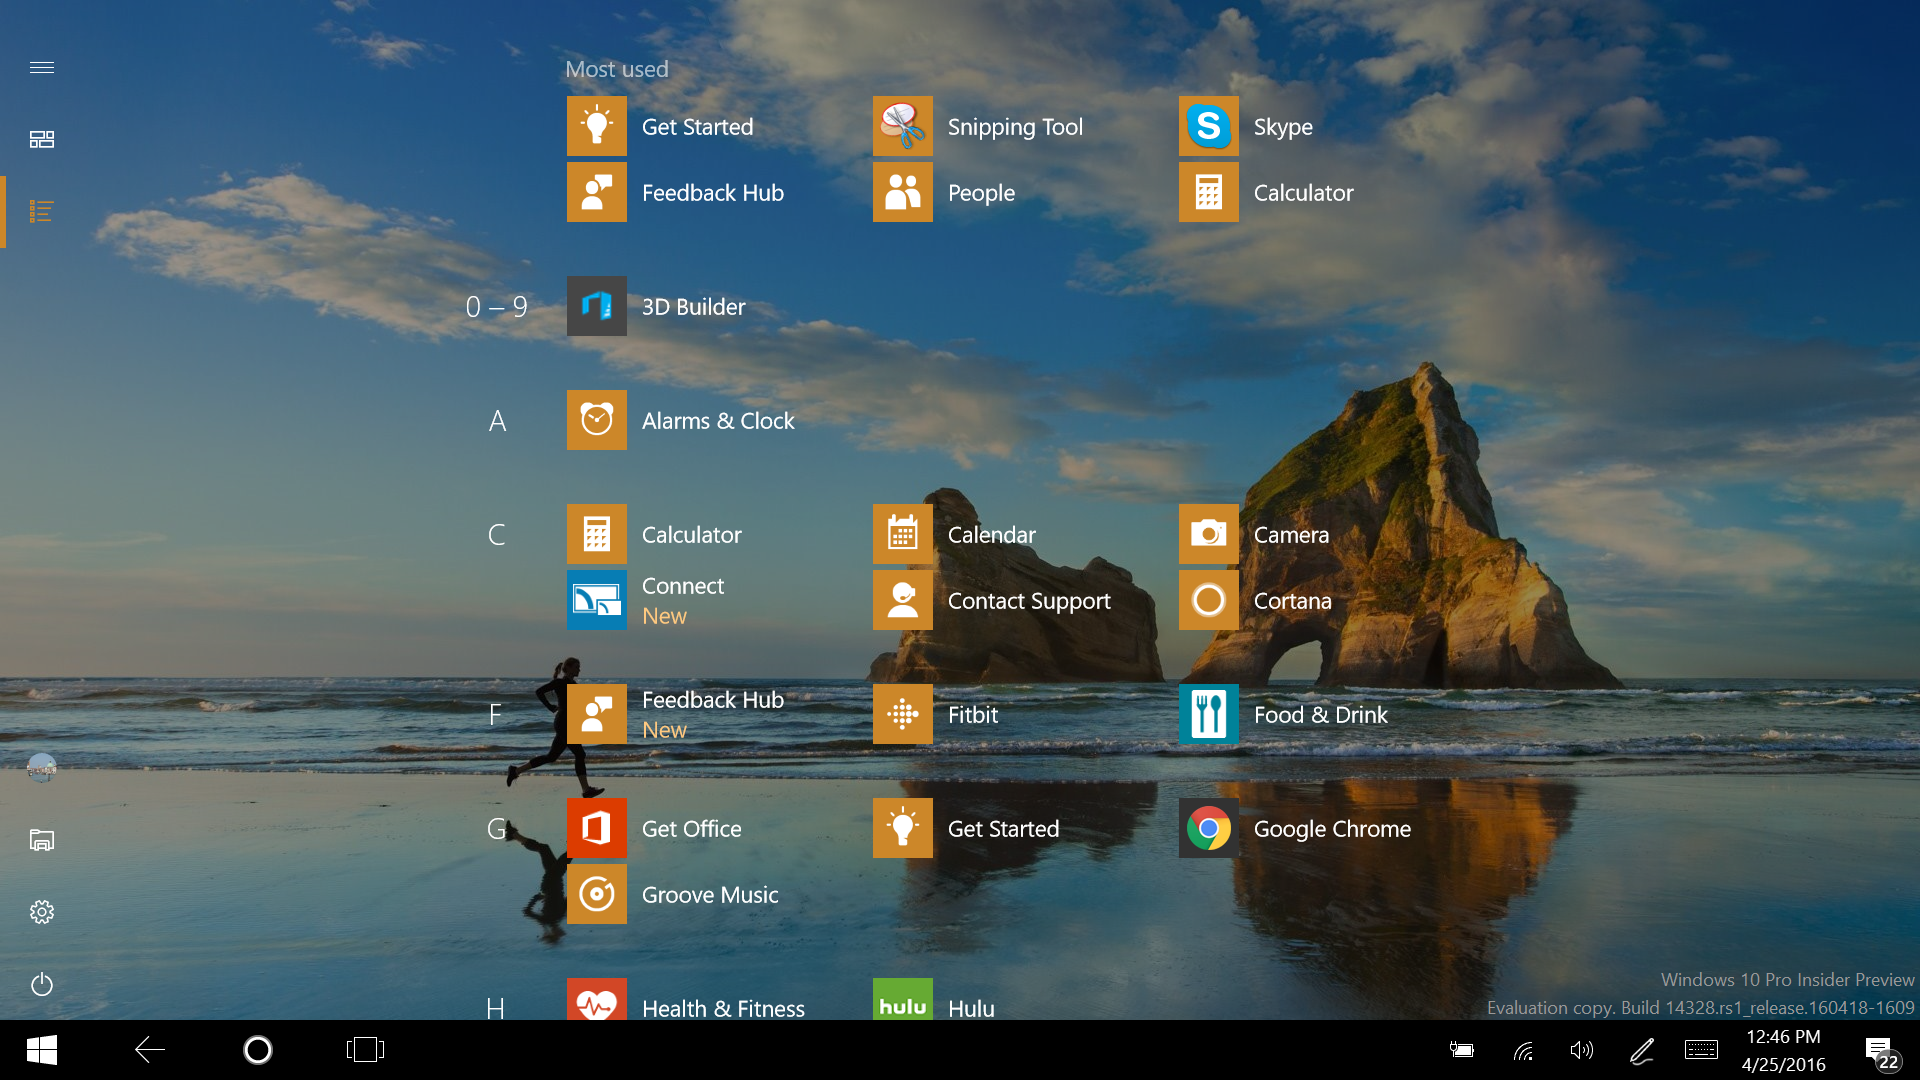Open the Wi-Fi network flyout

[1523, 1050]
